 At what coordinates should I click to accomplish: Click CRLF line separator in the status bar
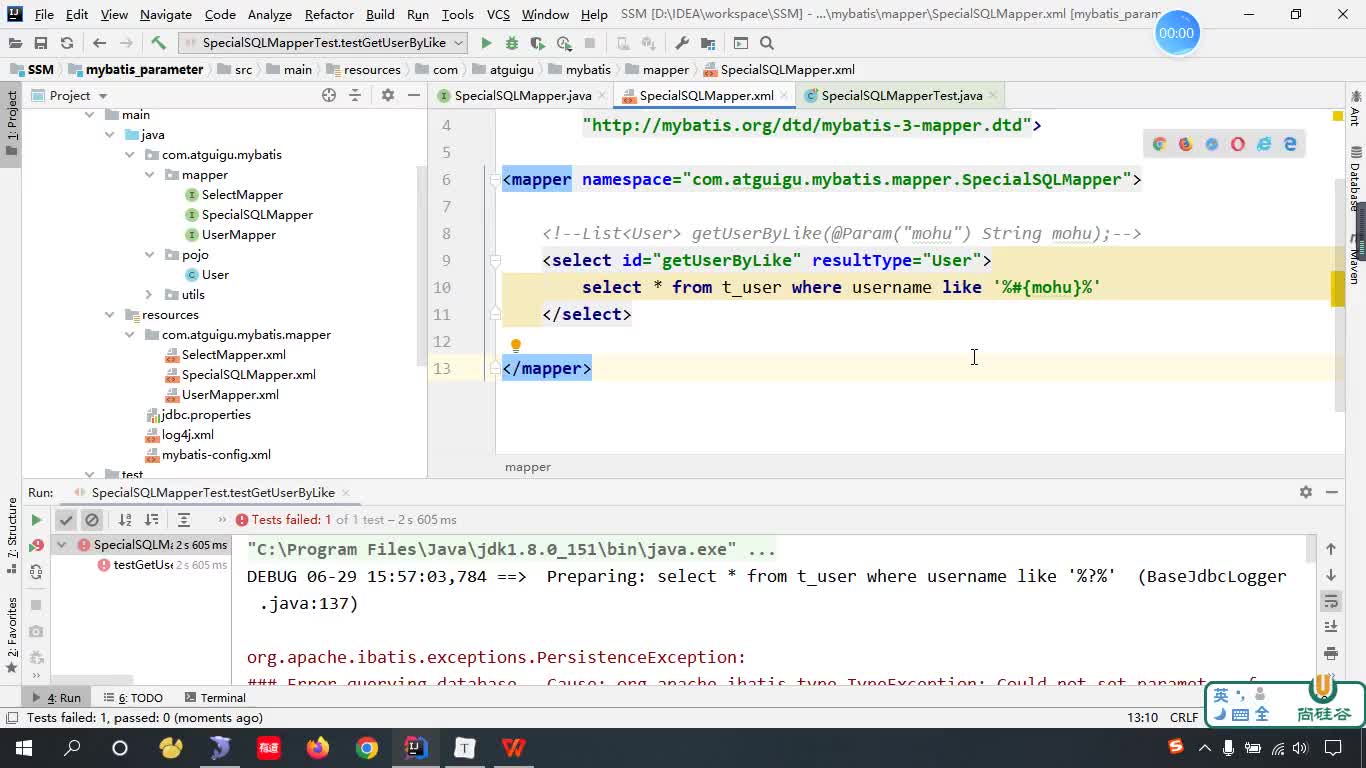click(x=1184, y=718)
